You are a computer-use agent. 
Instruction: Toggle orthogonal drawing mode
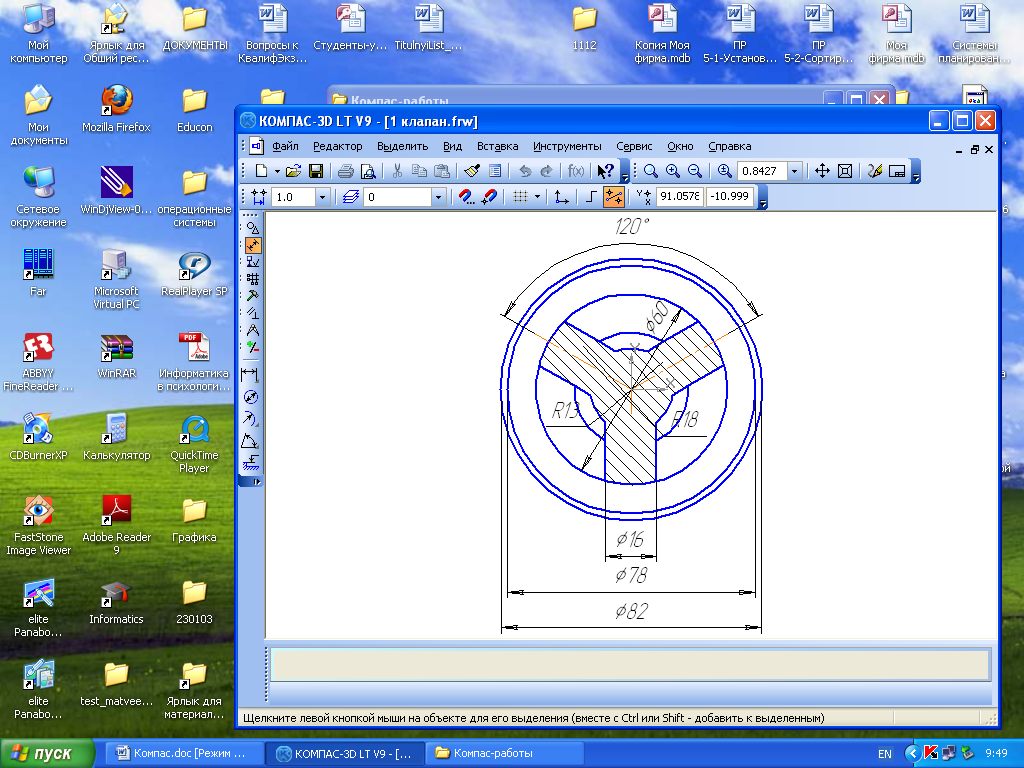coord(591,197)
